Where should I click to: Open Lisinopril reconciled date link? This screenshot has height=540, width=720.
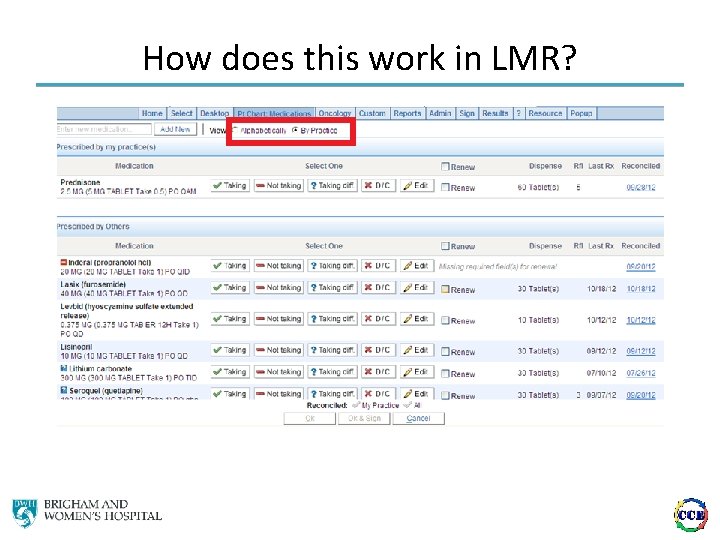(641, 351)
